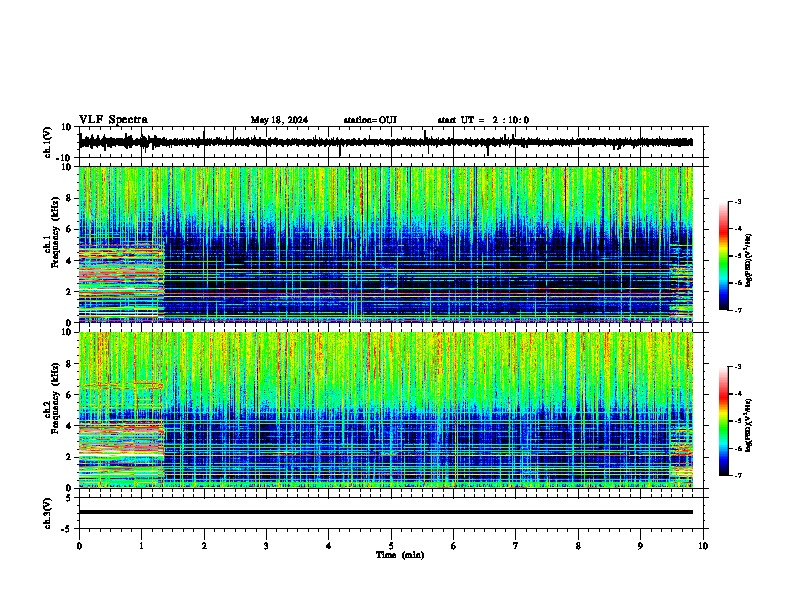Click the "4" minute tick on Time axis
This screenshot has height=612, width=792.
tap(329, 546)
